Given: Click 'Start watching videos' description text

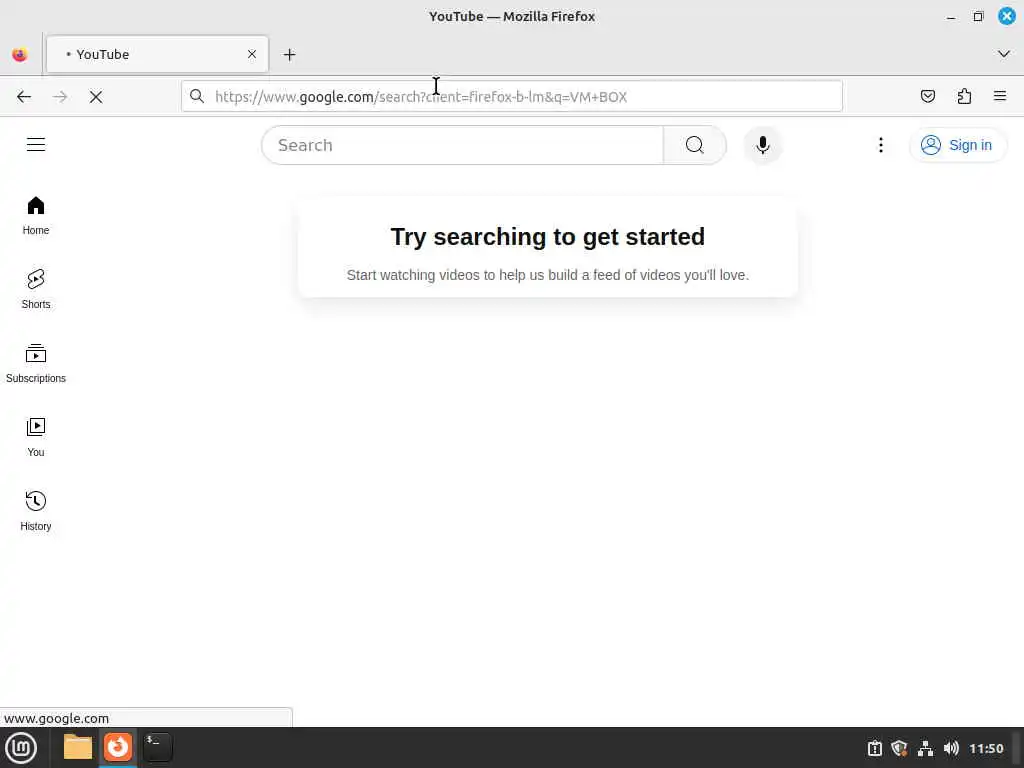Looking at the screenshot, I should [x=547, y=275].
